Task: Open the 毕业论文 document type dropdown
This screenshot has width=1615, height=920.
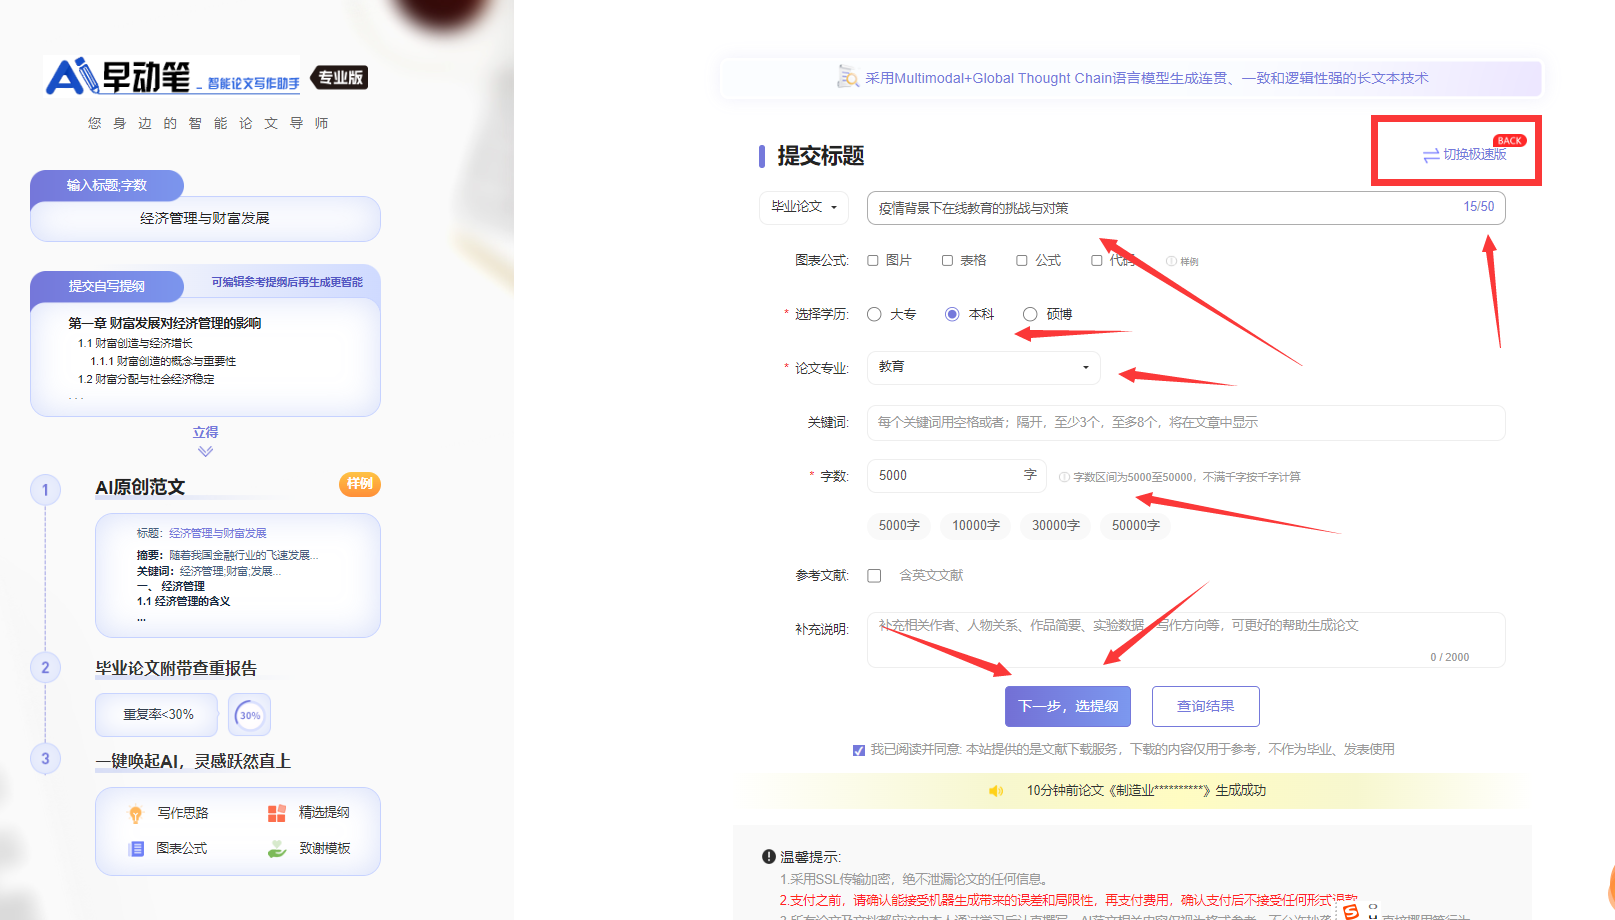Action: pos(804,207)
